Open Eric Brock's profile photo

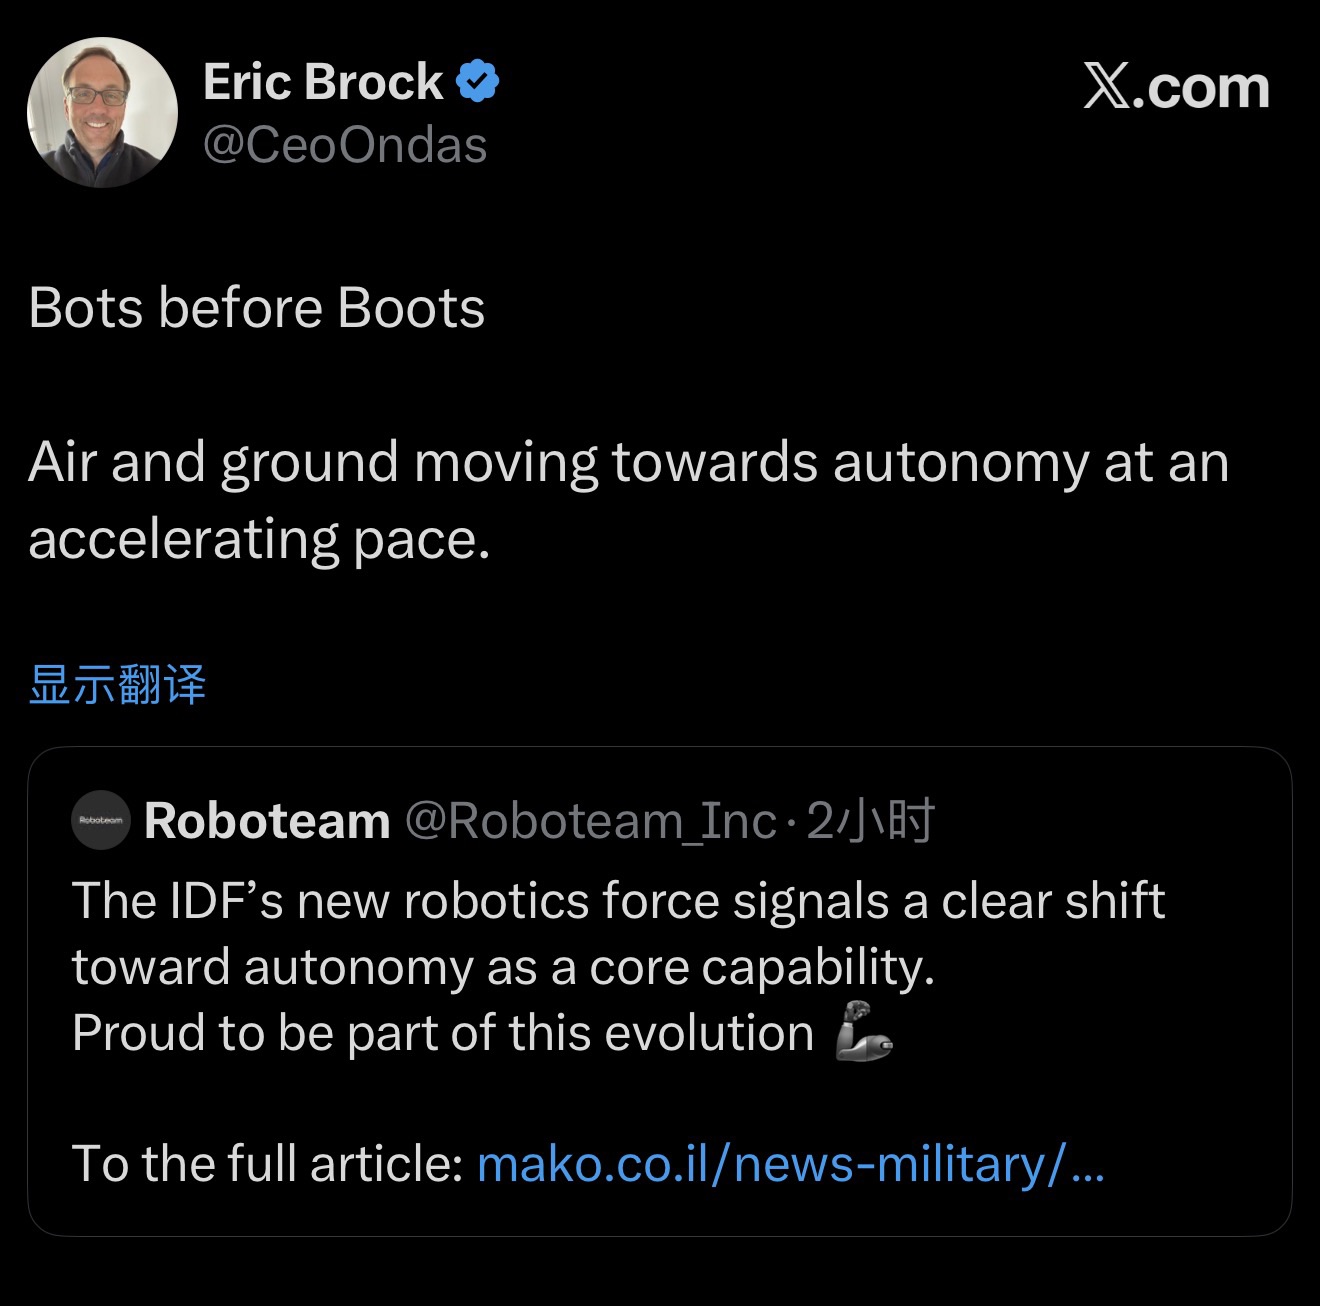point(102,112)
